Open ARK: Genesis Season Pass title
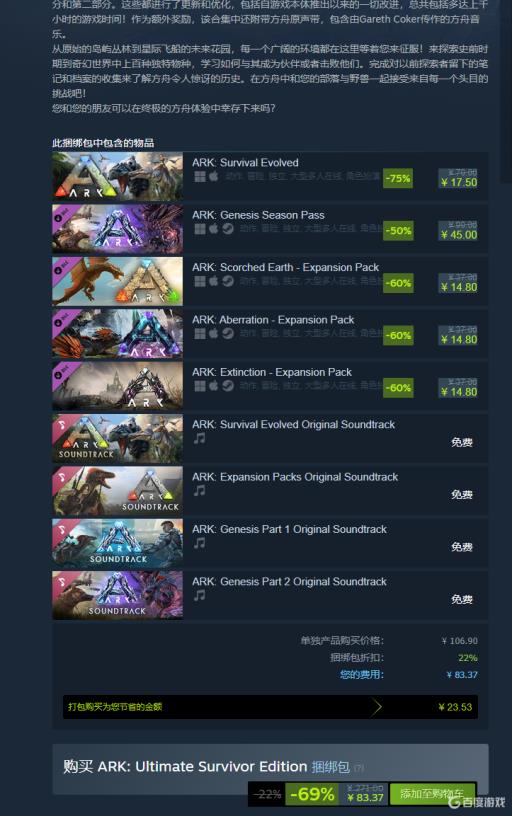 (x=258, y=215)
